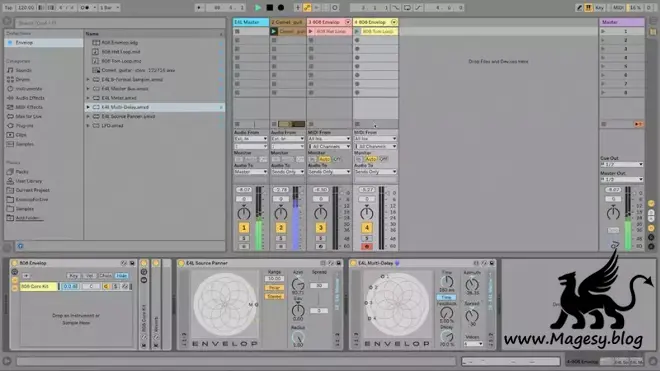Click the Arrangement Record button

[281, 8]
